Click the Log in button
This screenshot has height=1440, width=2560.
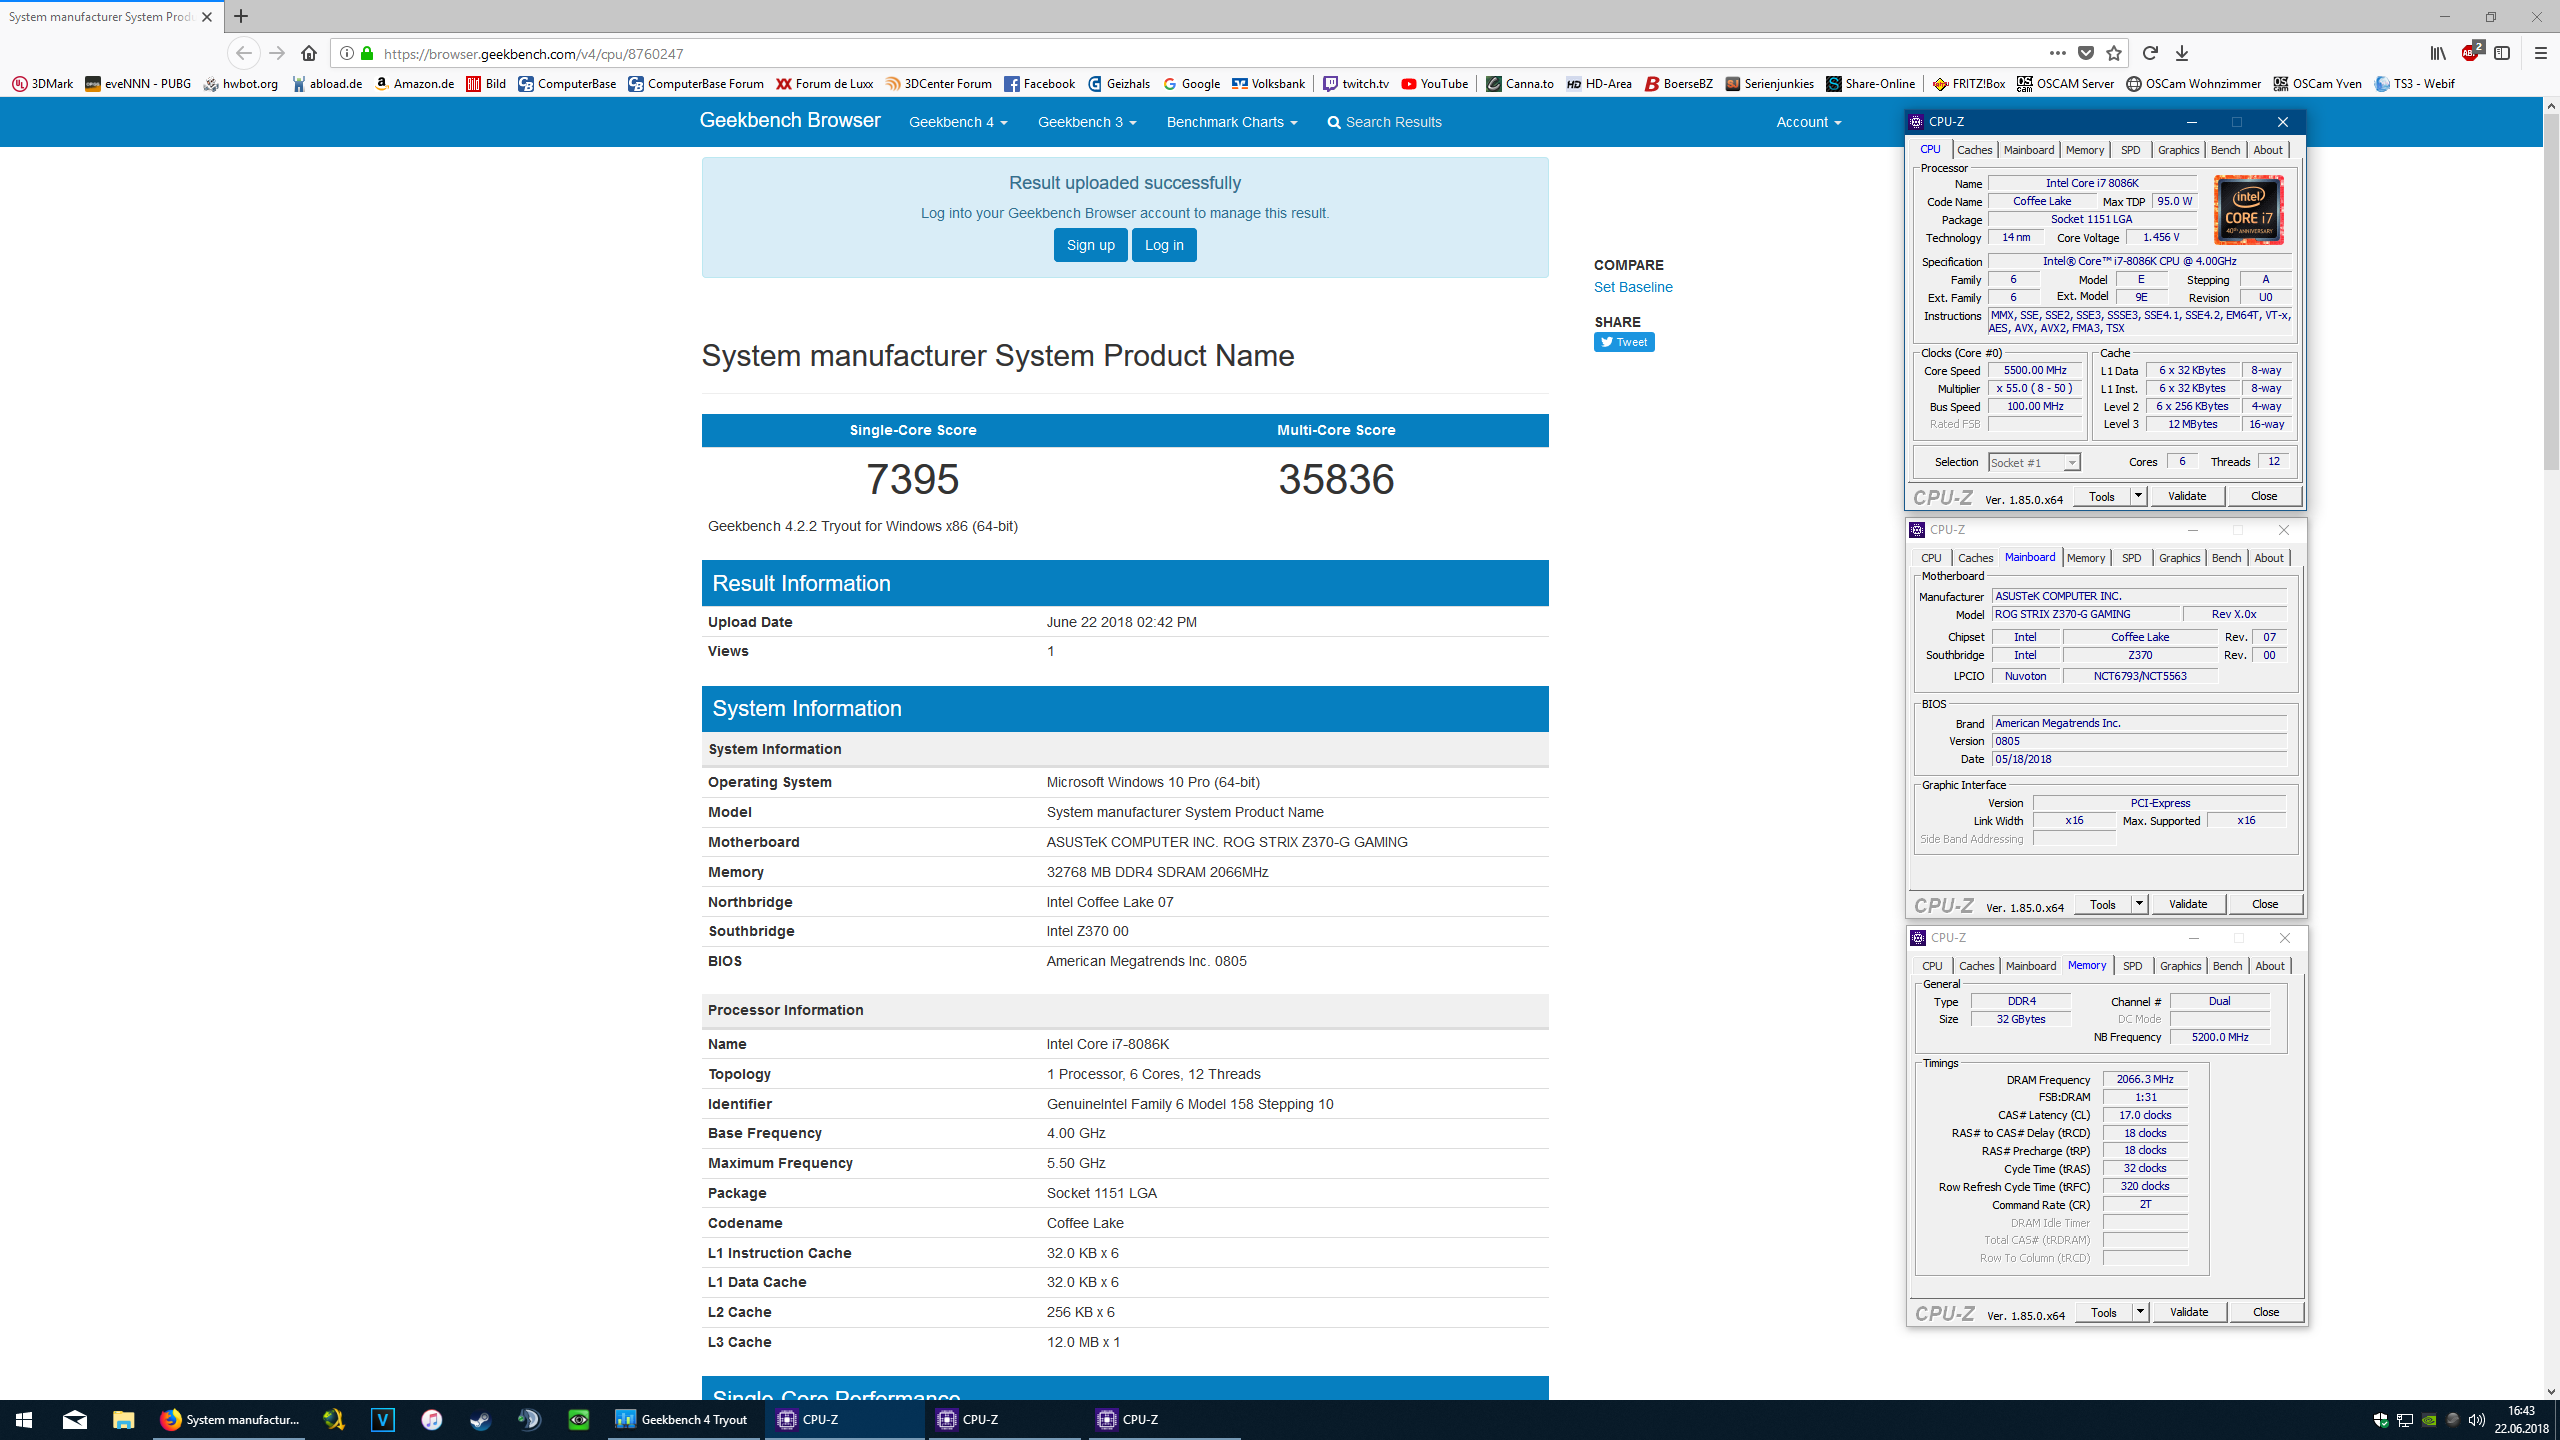(x=1164, y=245)
